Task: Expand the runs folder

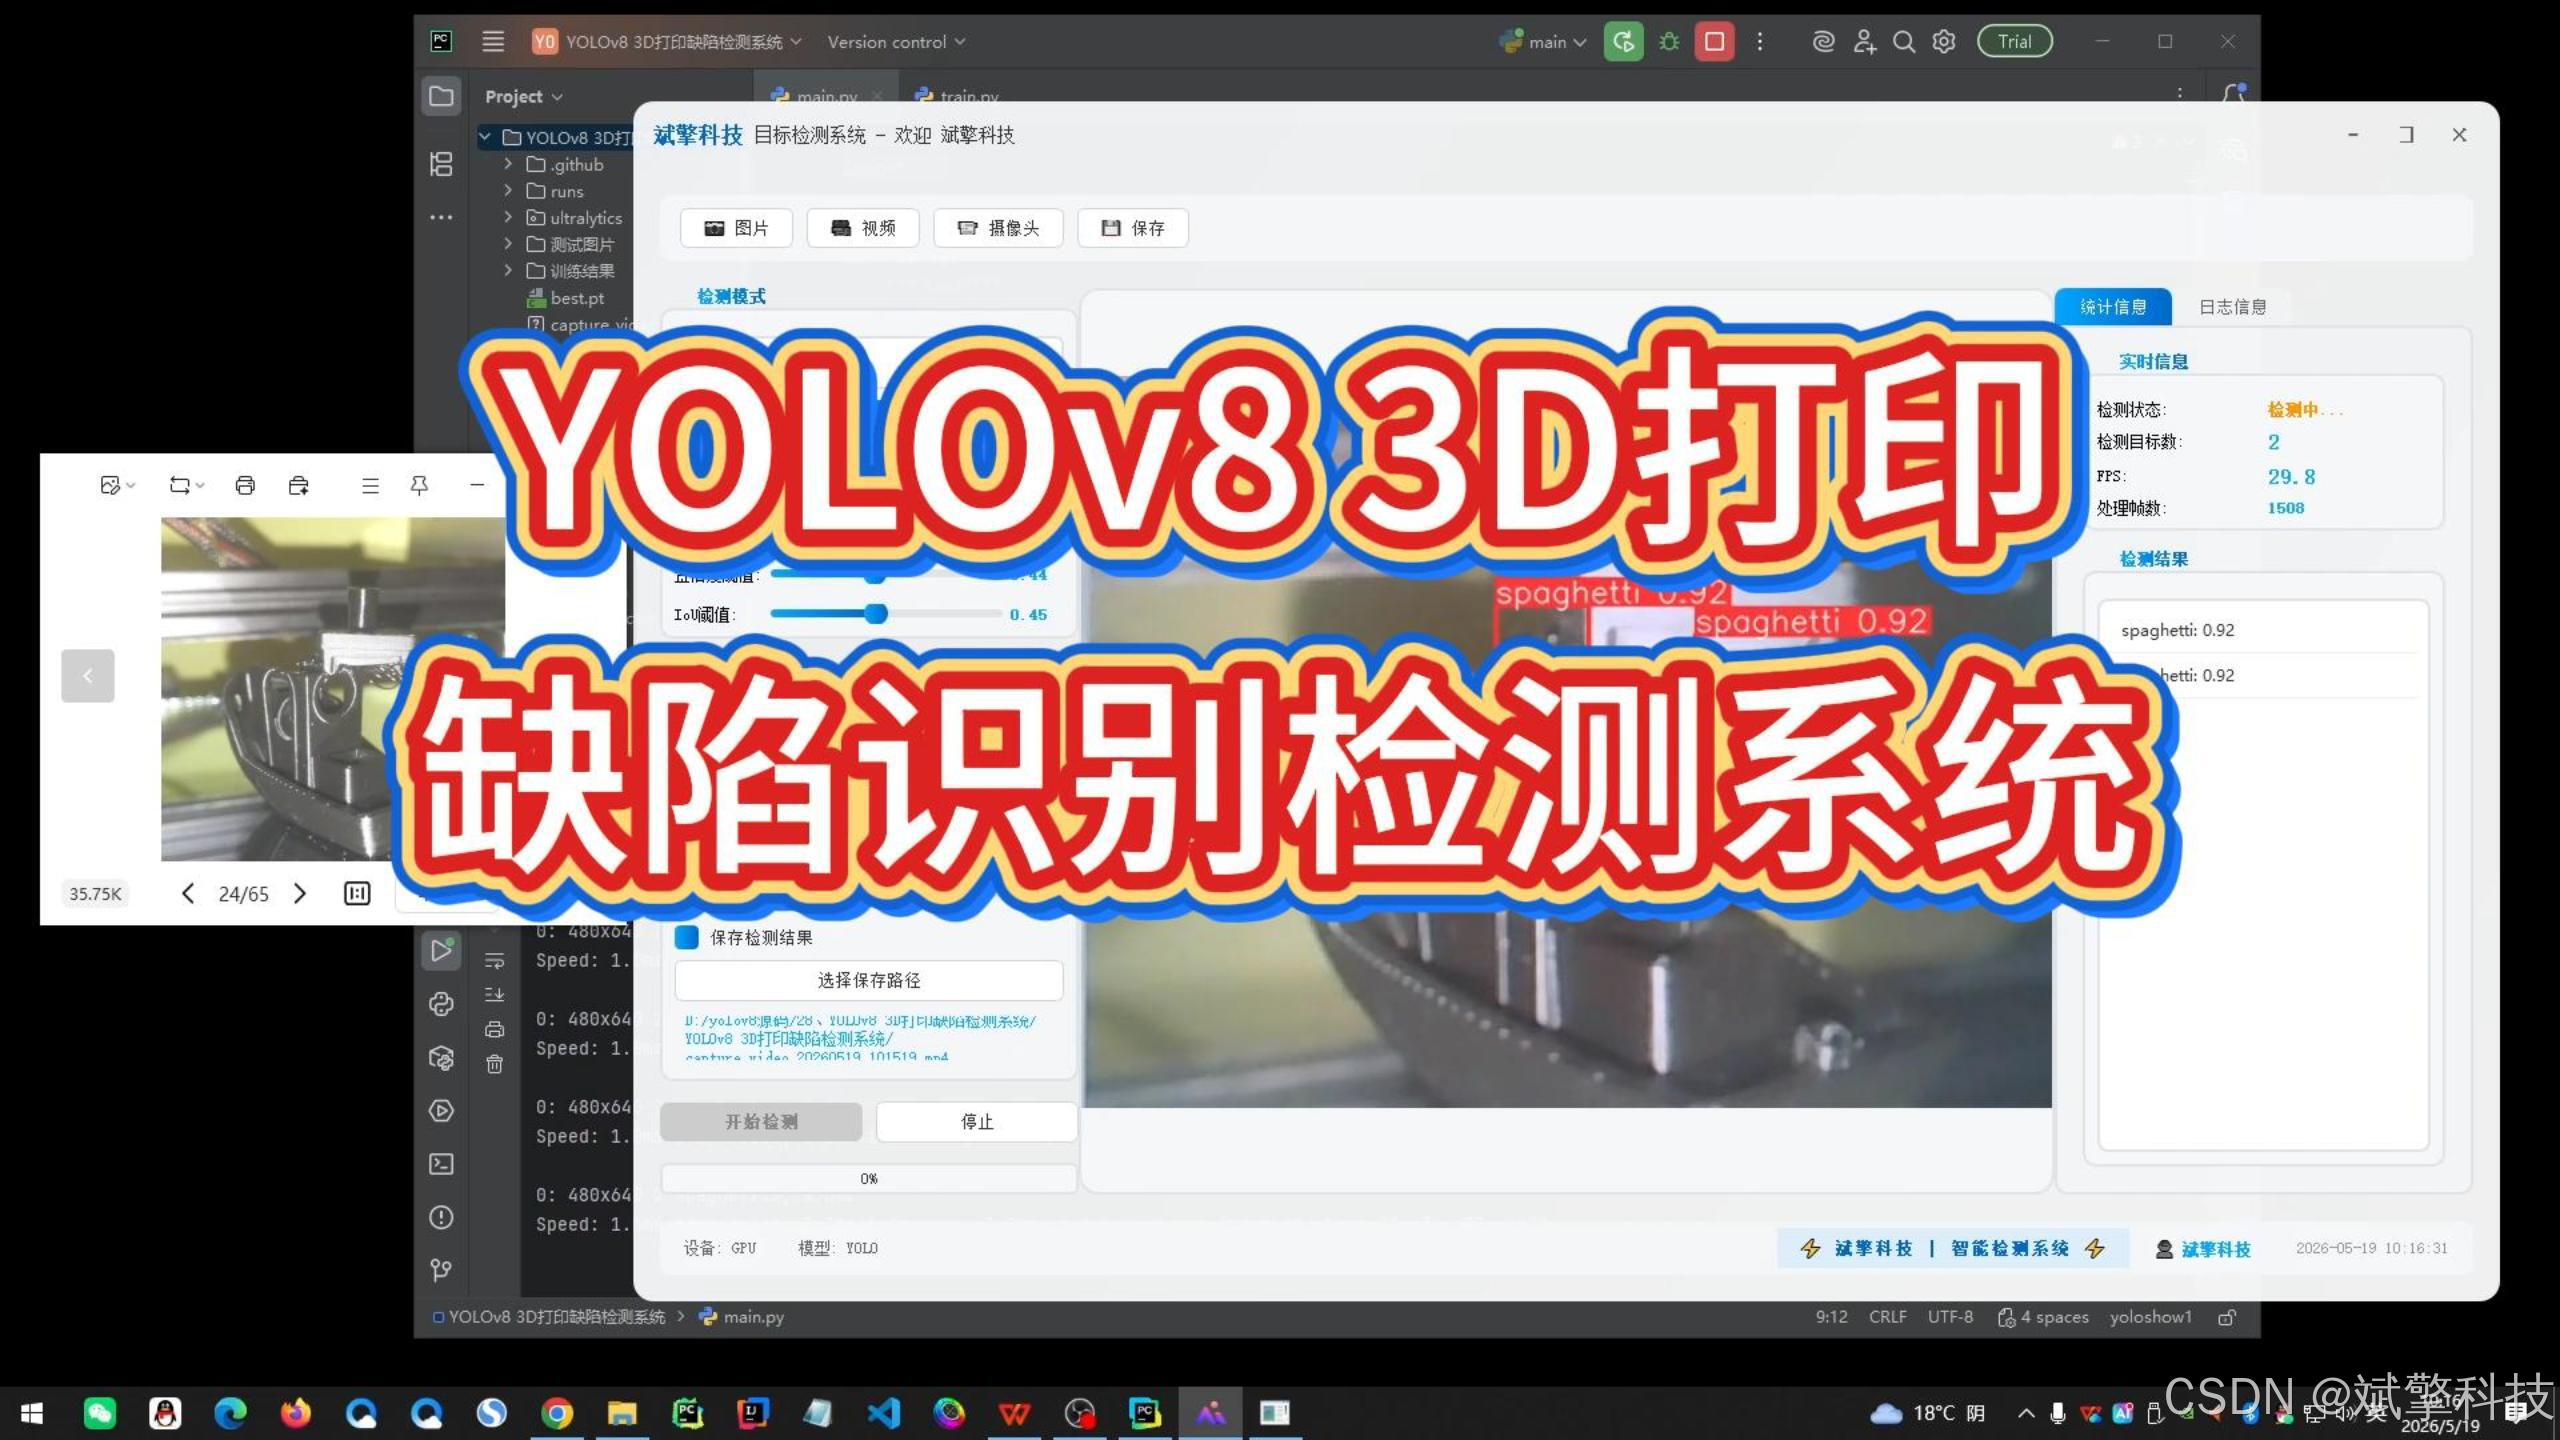Action: (508, 190)
